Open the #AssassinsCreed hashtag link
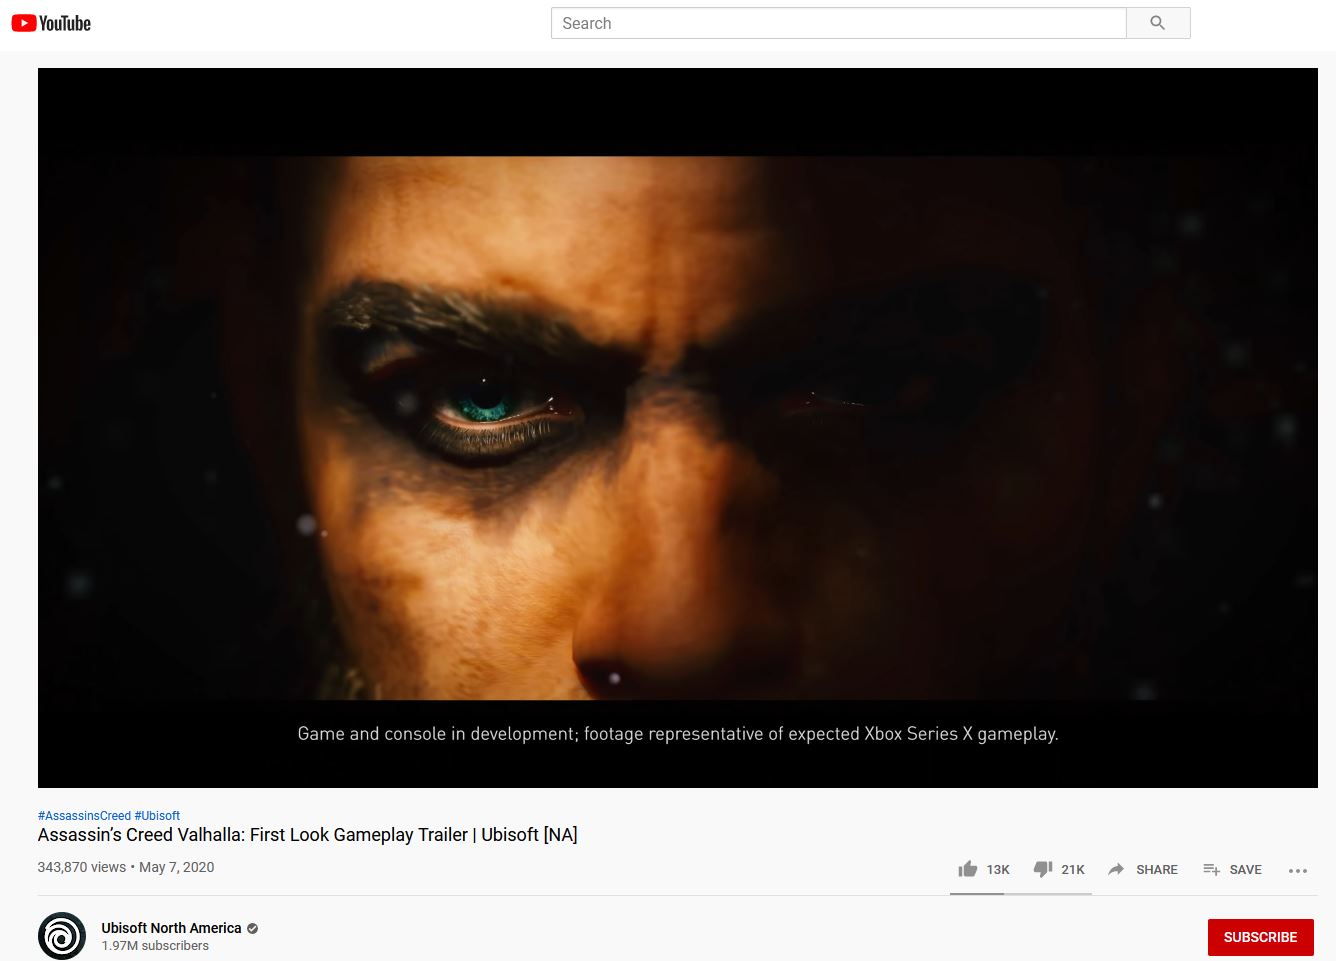The image size is (1336, 961). click(x=84, y=816)
